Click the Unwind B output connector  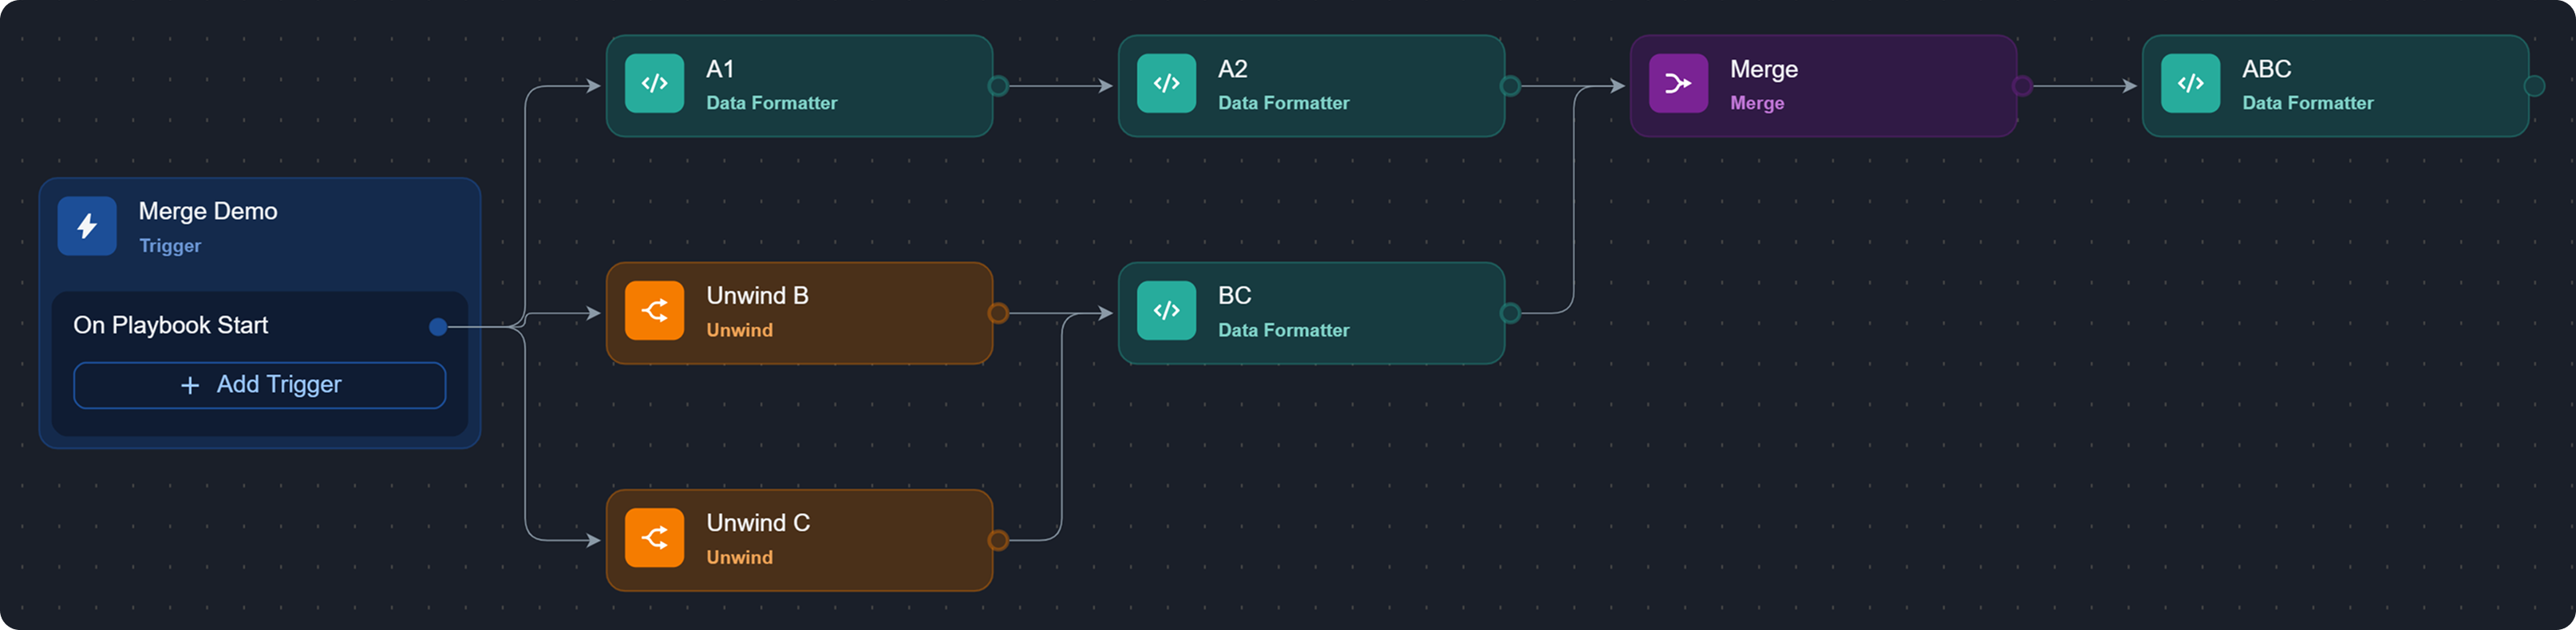coord(998,313)
